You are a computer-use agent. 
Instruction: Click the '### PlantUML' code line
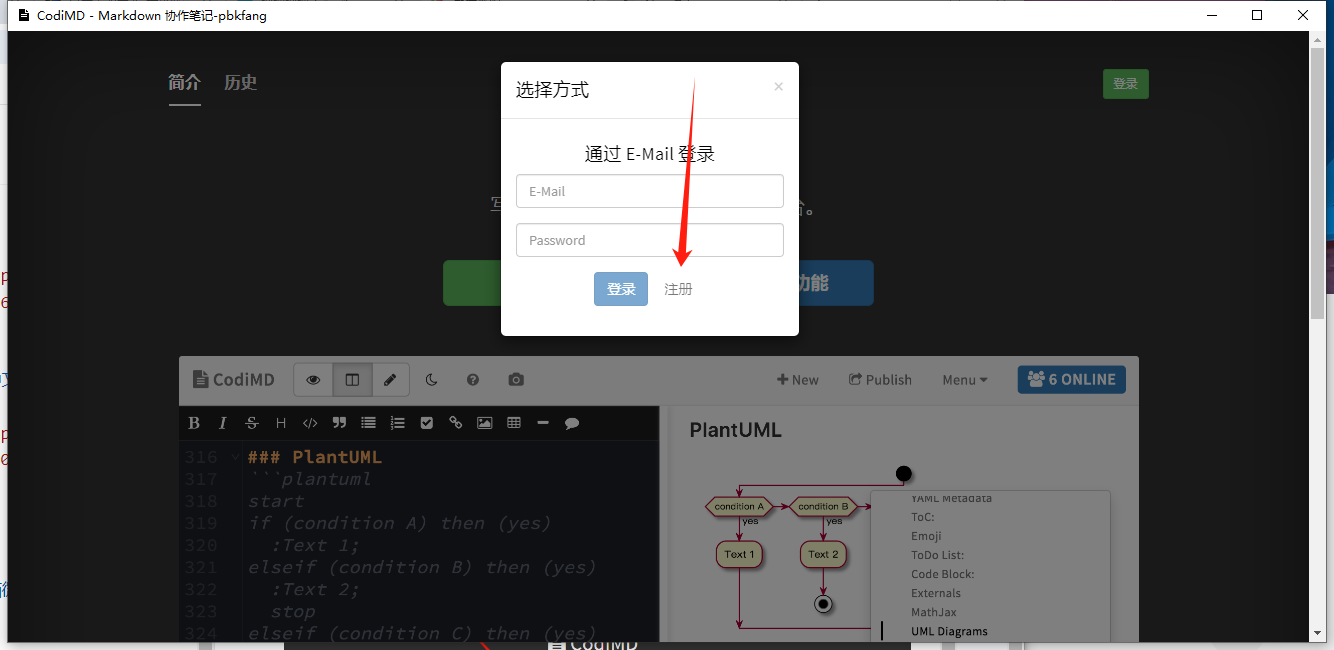315,457
